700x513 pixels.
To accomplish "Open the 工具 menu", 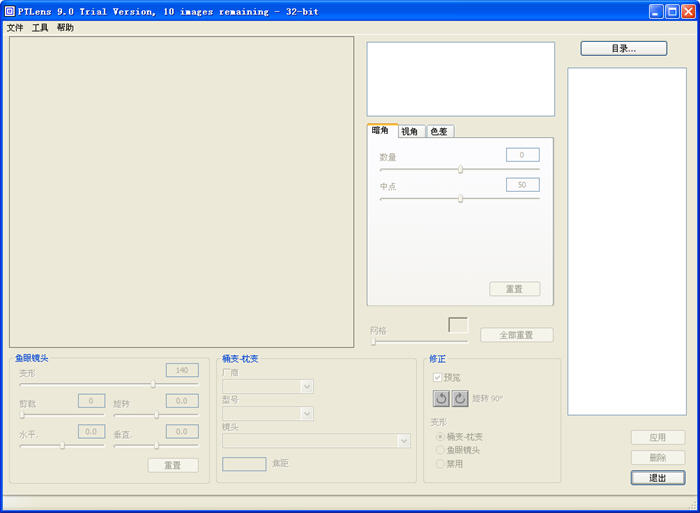I will coord(40,28).
